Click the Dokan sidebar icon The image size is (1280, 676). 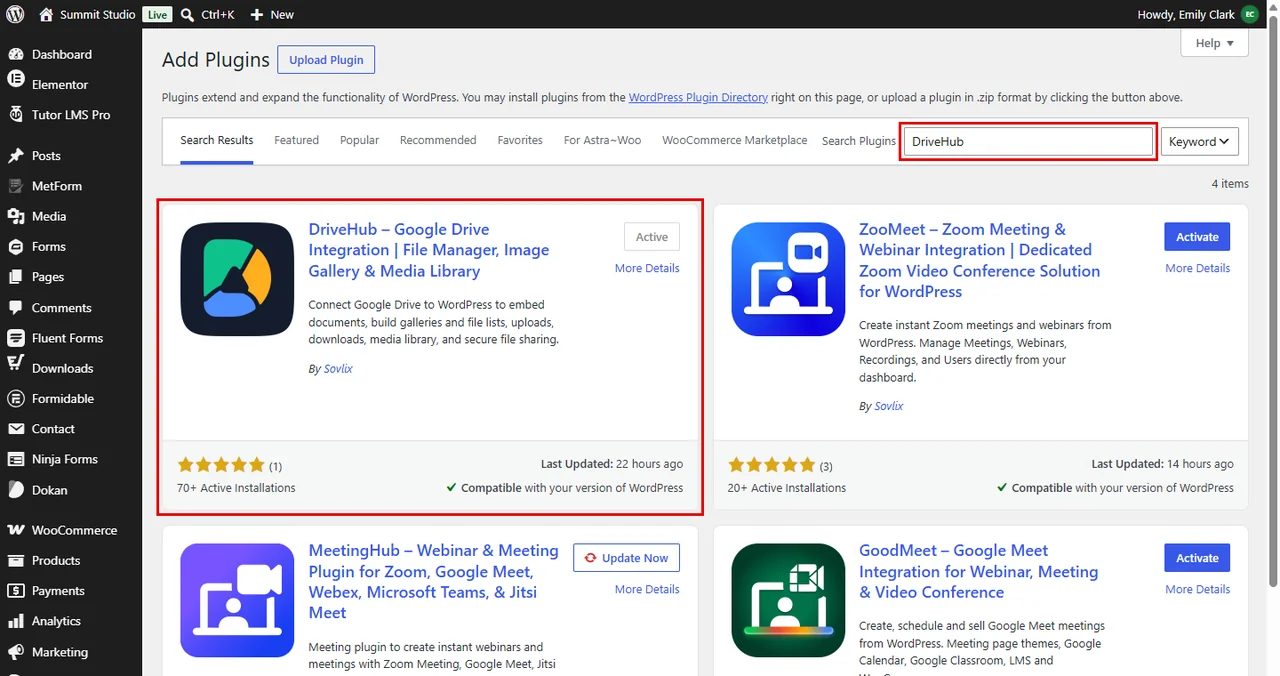[x=15, y=489]
